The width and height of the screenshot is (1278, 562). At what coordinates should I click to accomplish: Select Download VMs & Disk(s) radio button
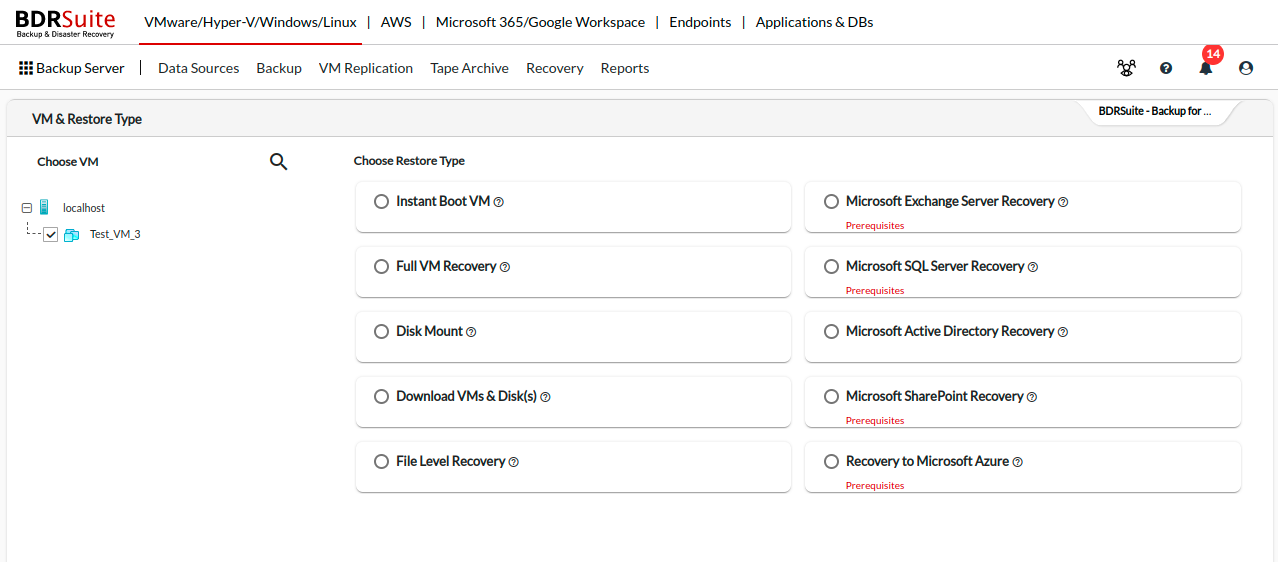[x=381, y=396]
